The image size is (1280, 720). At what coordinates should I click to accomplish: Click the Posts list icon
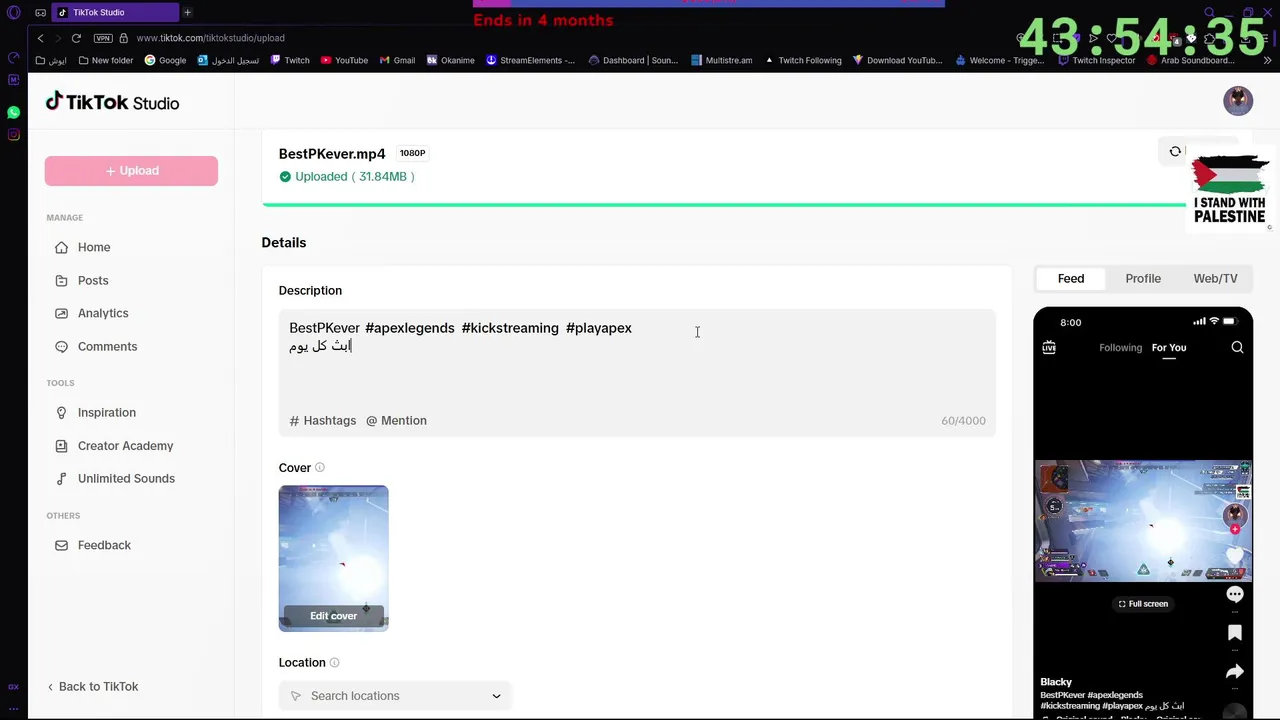[61, 280]
